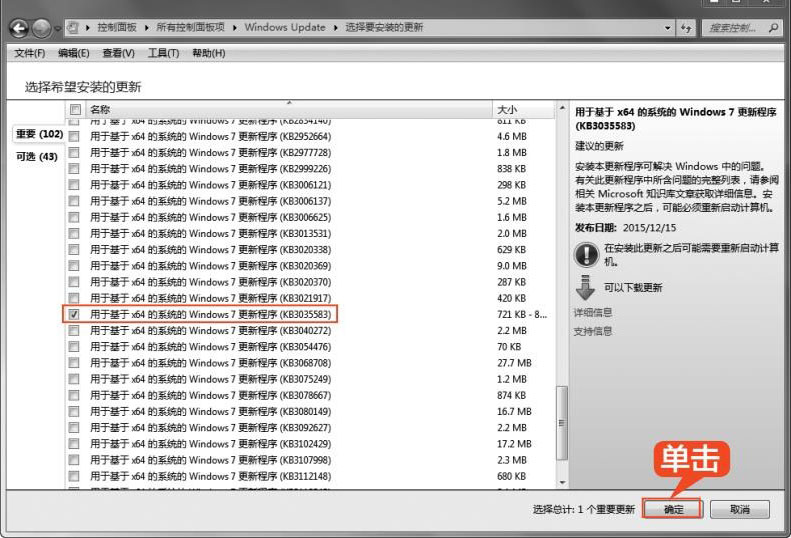
Task: Check the box for update KB2999226
Action: 74,169
